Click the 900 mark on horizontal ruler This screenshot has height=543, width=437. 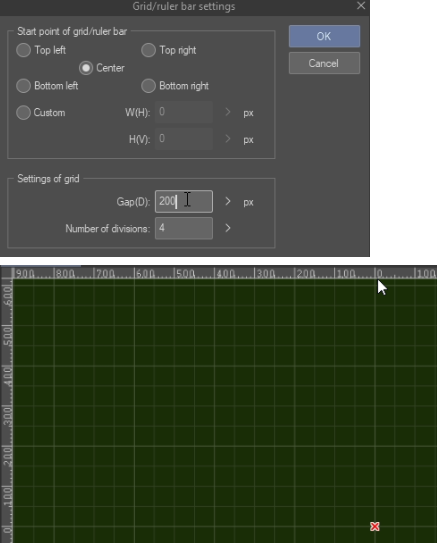click(25, 274)
